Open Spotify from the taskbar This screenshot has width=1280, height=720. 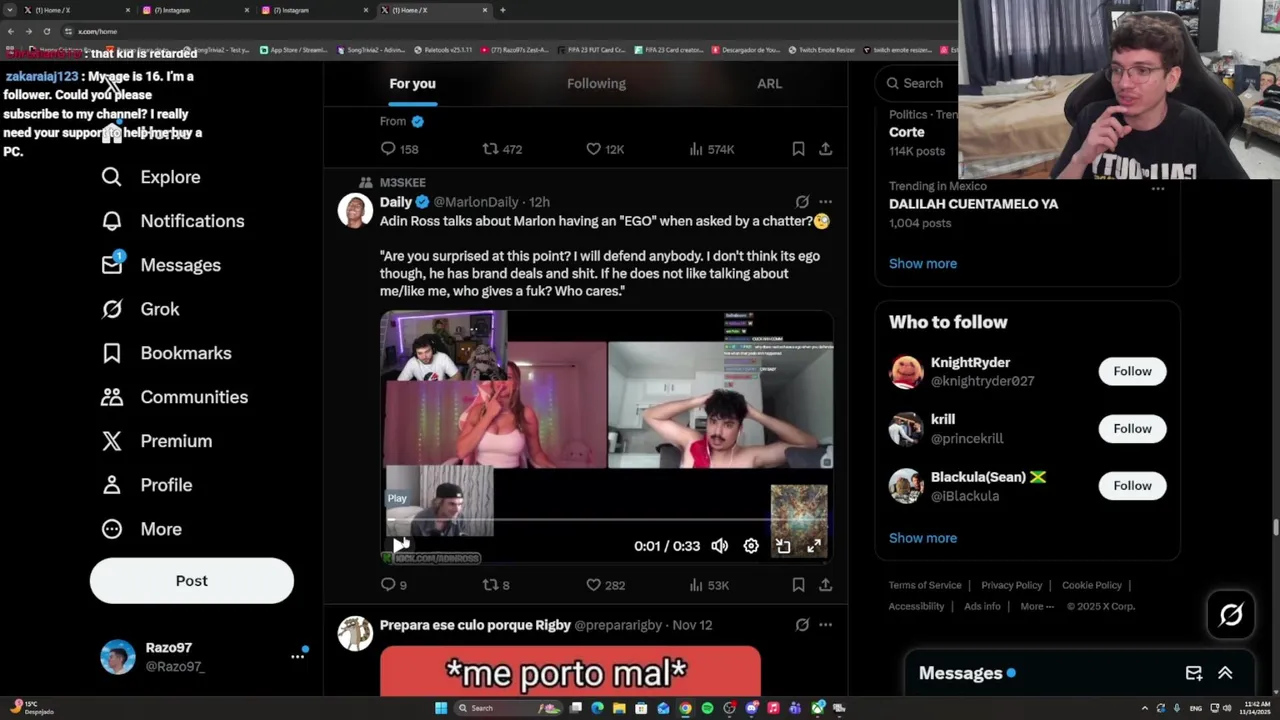pyautogui.click(x=707, y=708)
